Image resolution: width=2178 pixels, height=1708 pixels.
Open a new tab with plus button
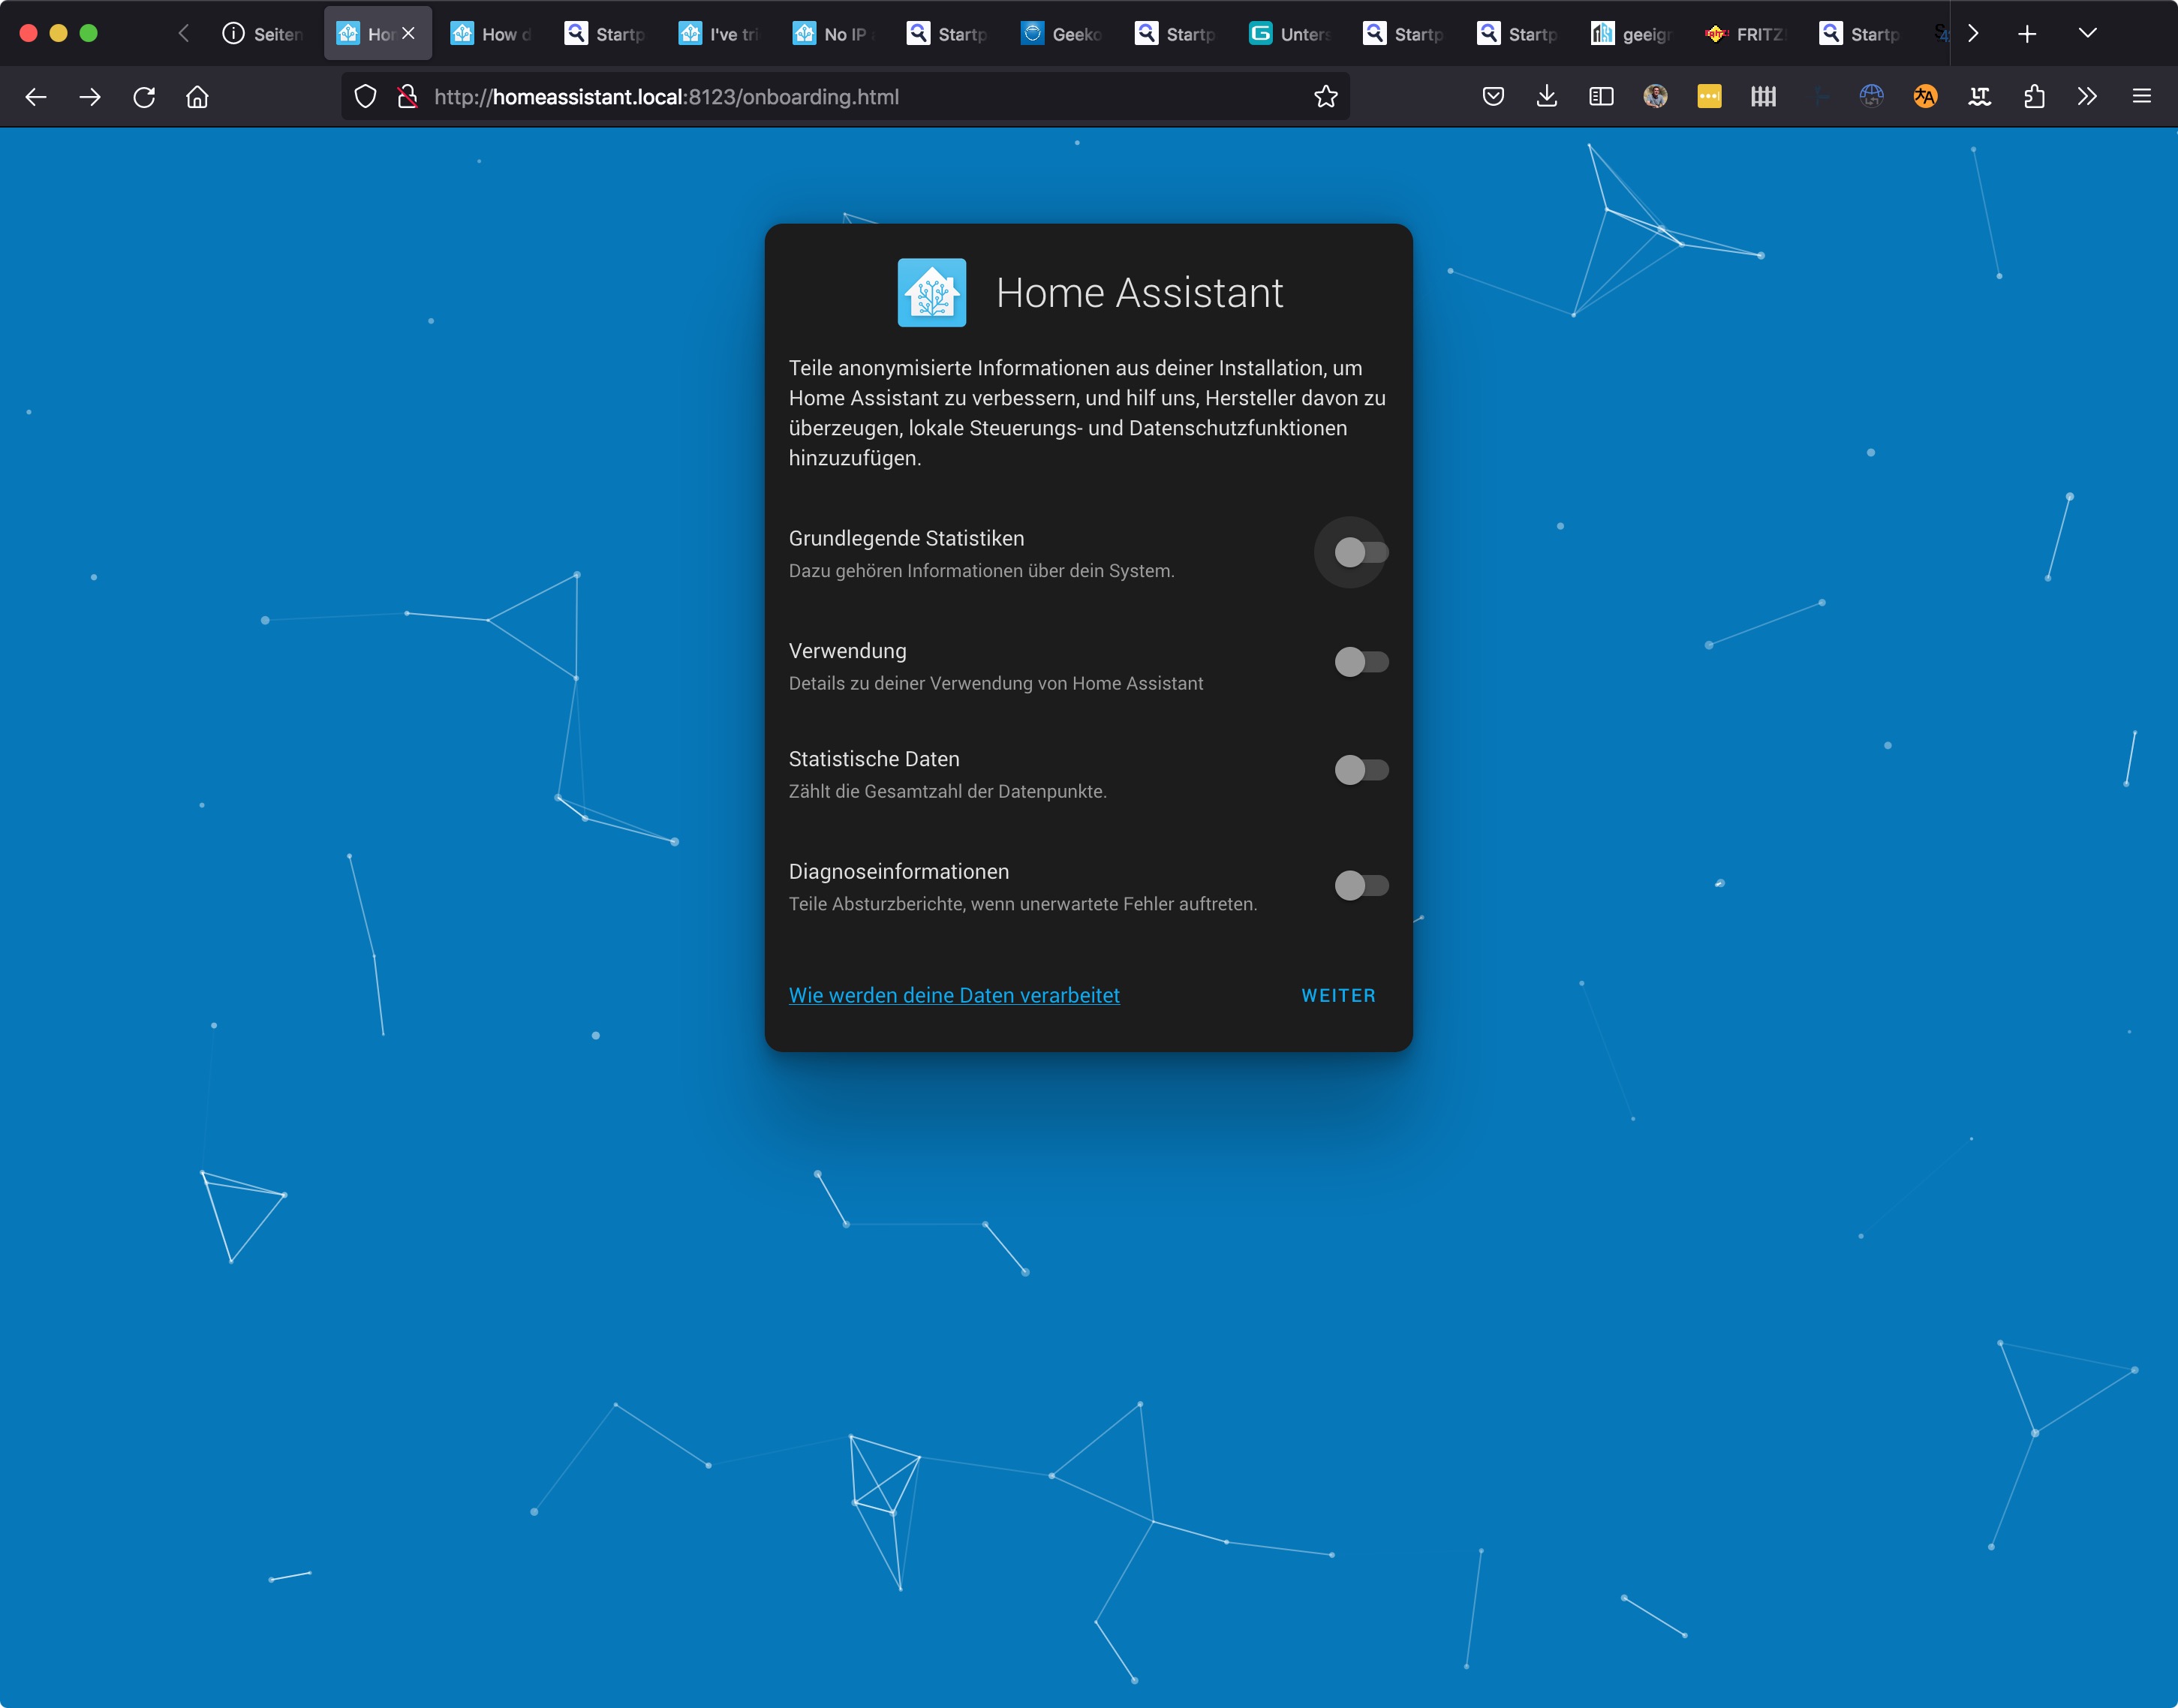(x=2027, y=34)
